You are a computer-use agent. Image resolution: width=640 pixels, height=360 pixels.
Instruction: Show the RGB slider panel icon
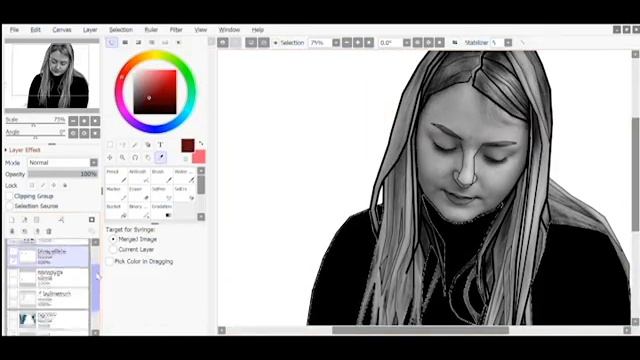pyautogui.click(x=125, y=42)
